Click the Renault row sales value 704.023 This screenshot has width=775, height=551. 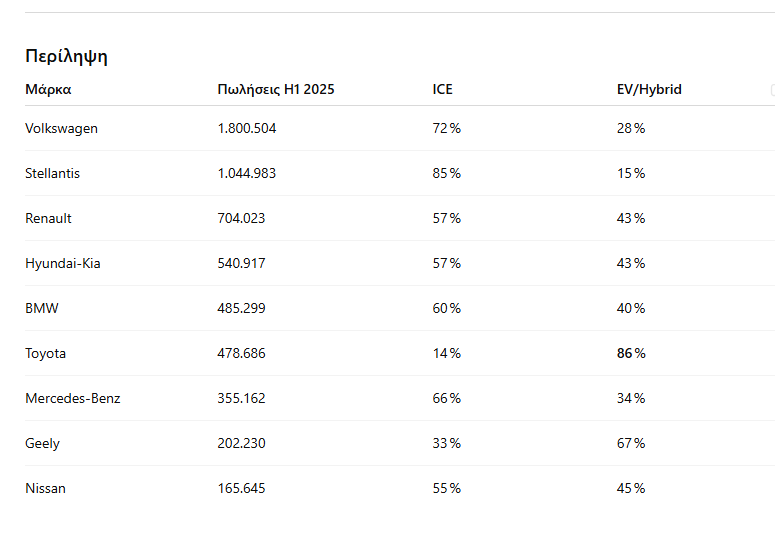point(241,219)
